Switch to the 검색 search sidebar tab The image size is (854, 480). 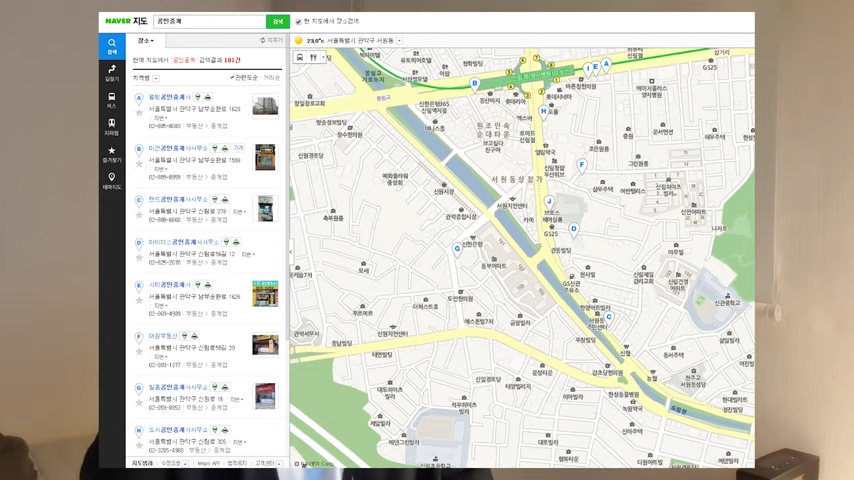coord(111,46)
